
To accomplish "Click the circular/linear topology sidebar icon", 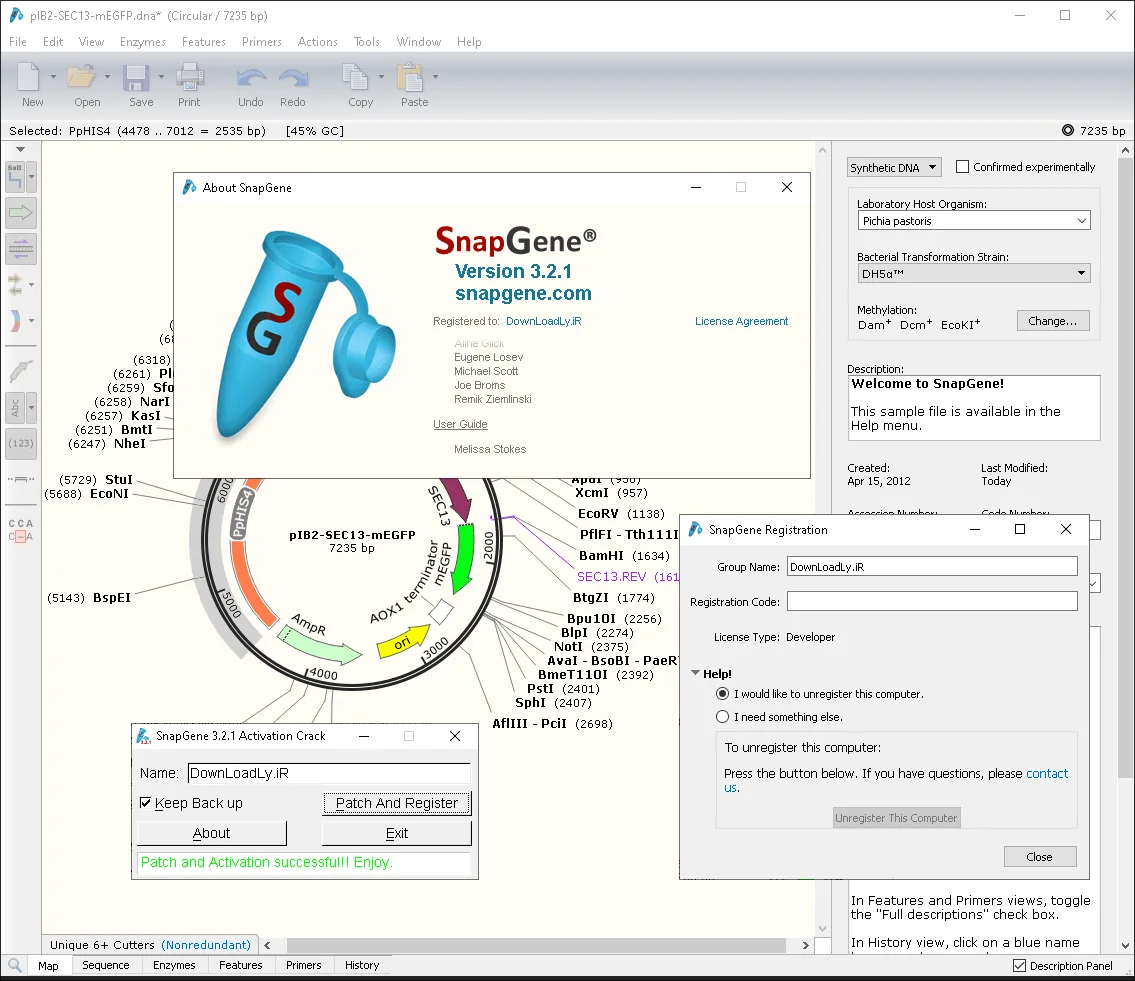I will (15, 320).
